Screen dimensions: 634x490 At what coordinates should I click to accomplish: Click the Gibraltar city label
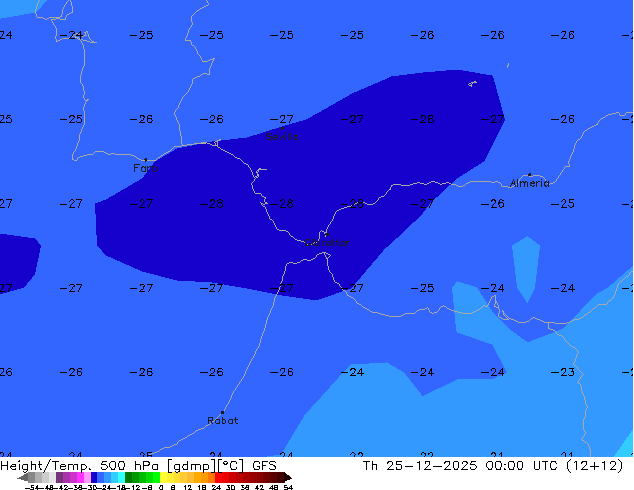[327, 243]
